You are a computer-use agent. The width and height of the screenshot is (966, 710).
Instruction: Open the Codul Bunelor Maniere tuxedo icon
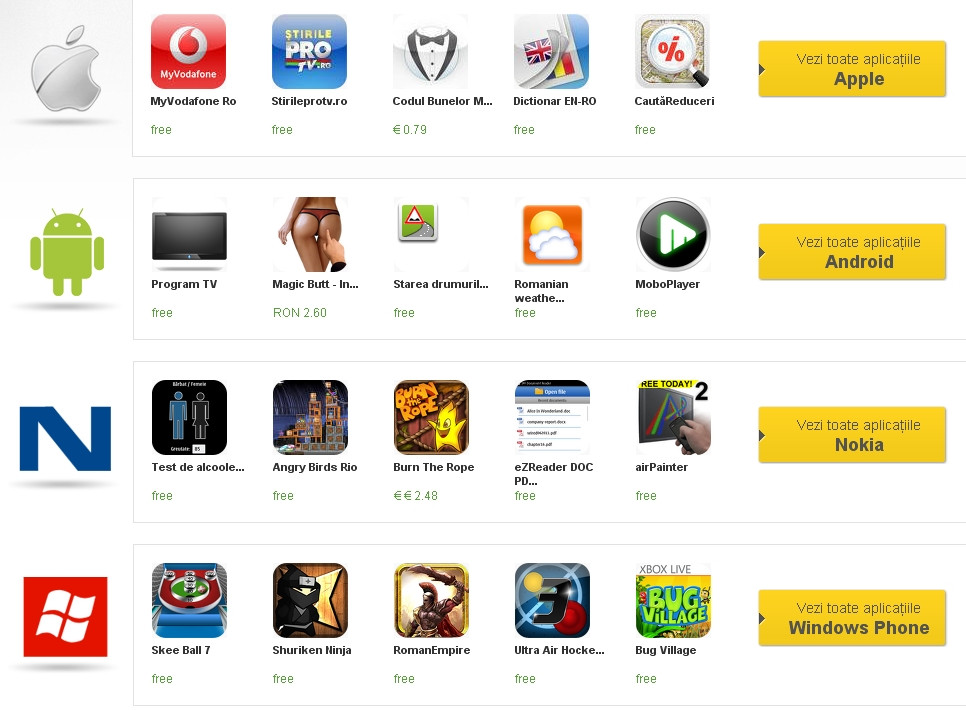(430, 51)
